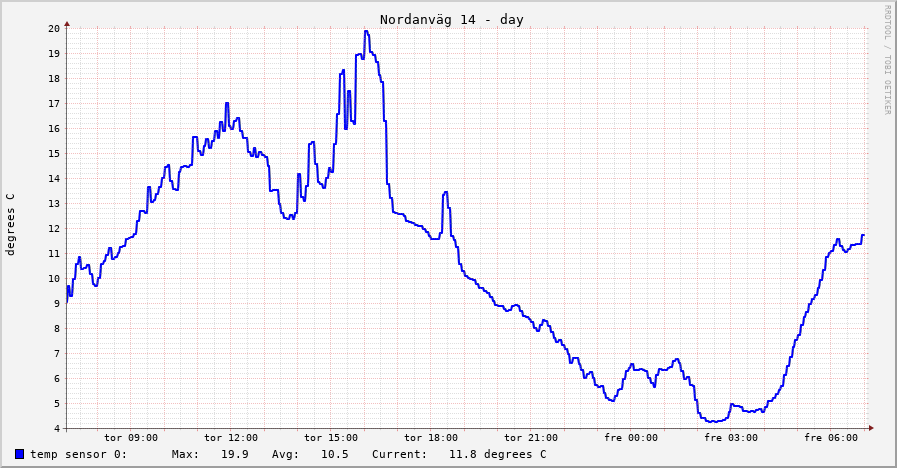Screen dimensions: 897x468
Task: Click the y-axis label '10'
Action: 54,279
